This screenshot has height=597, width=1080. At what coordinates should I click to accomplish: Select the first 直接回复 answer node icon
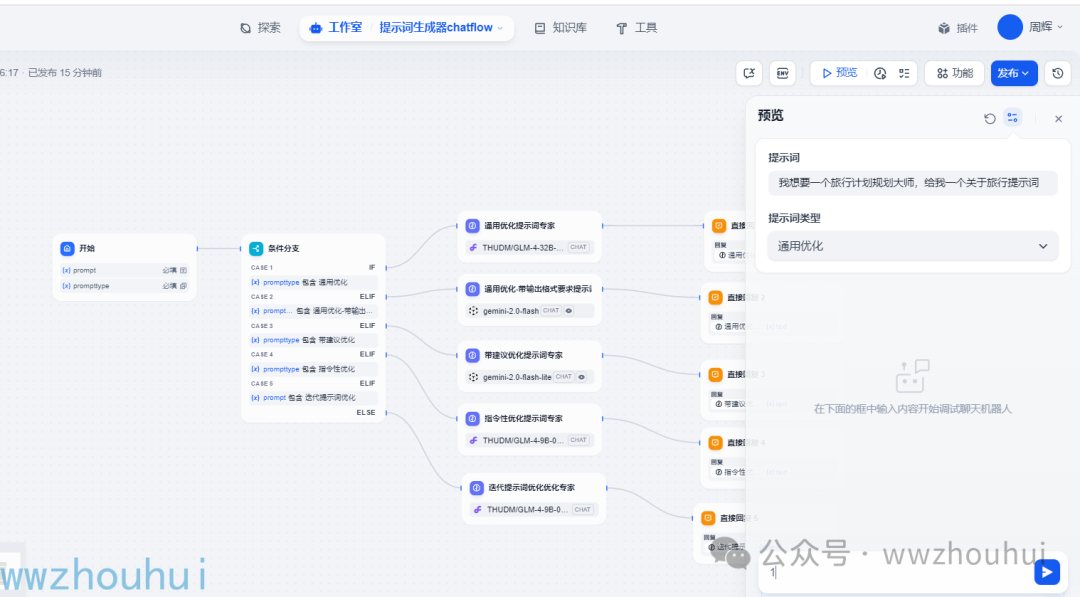pos(719,226)
